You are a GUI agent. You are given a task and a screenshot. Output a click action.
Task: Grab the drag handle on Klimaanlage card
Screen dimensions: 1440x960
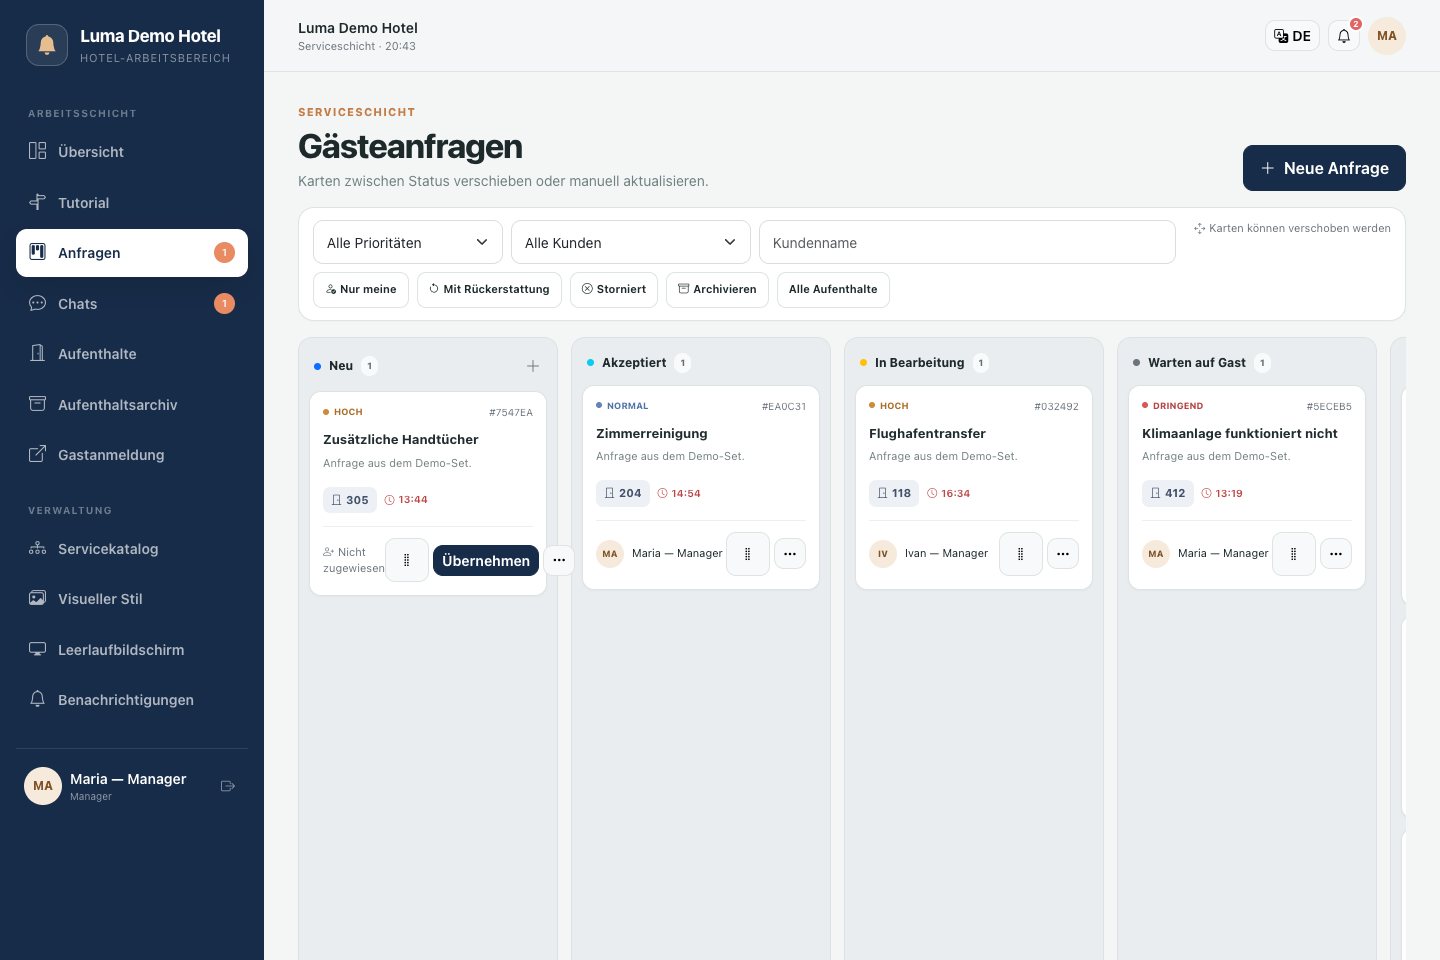pos(1294,553)
